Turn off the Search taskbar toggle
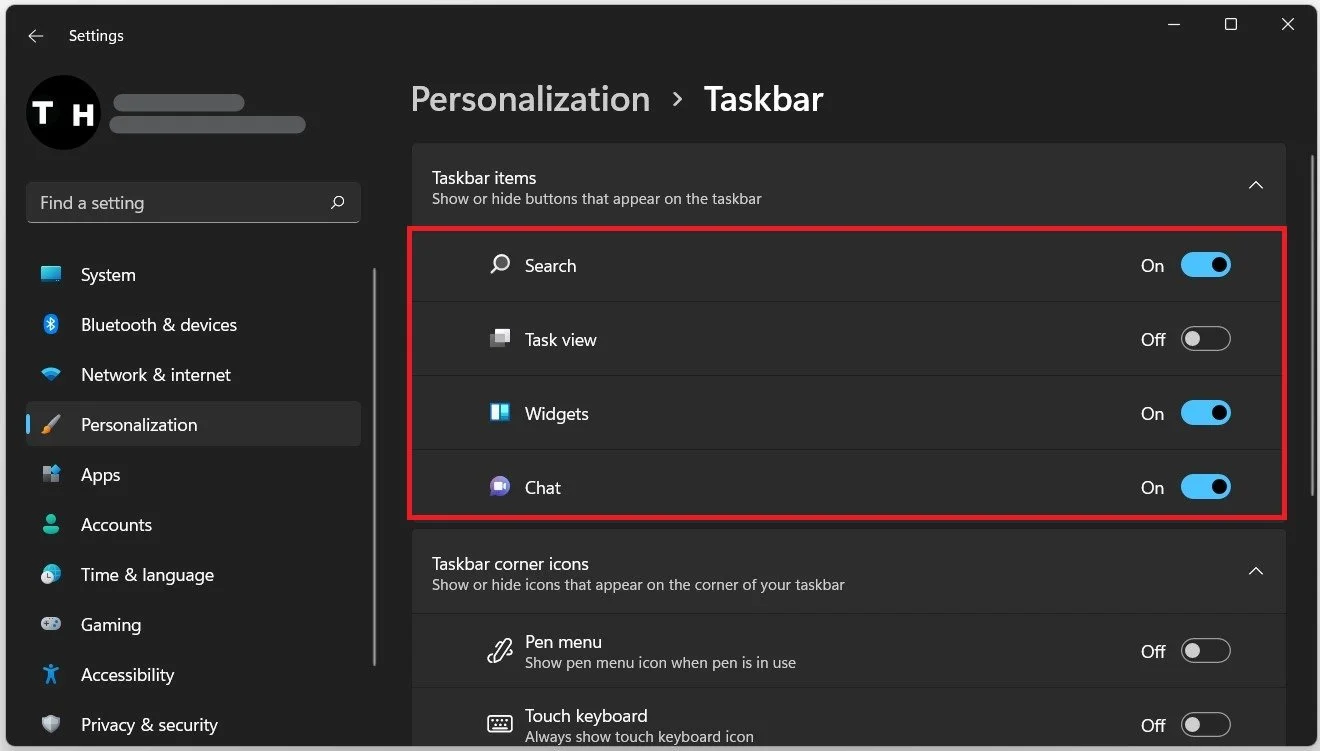The height and width of the screenshot is (751, 1320). coord(1206,265)
